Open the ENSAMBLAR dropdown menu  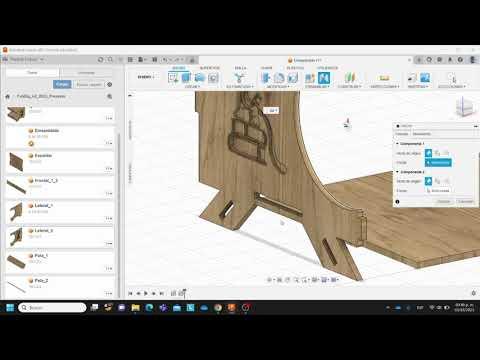[317, 87]
